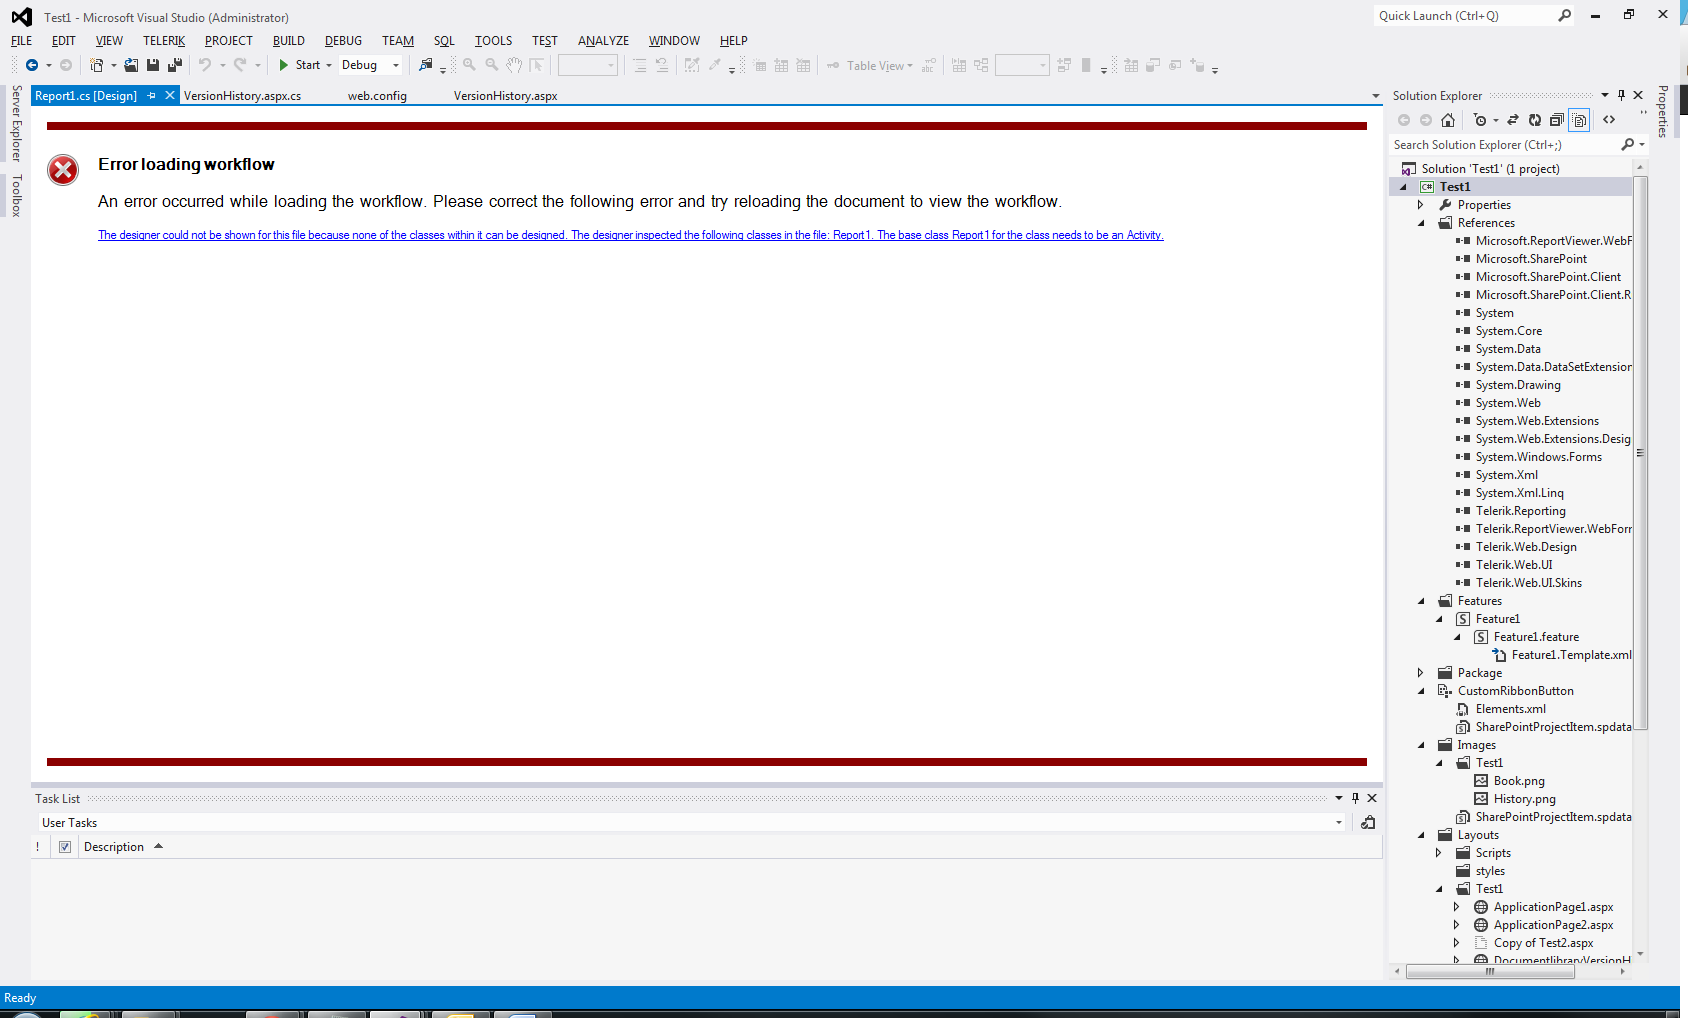
Task: Open the Server Explorer side tab
Action: [x=16, y=123]
